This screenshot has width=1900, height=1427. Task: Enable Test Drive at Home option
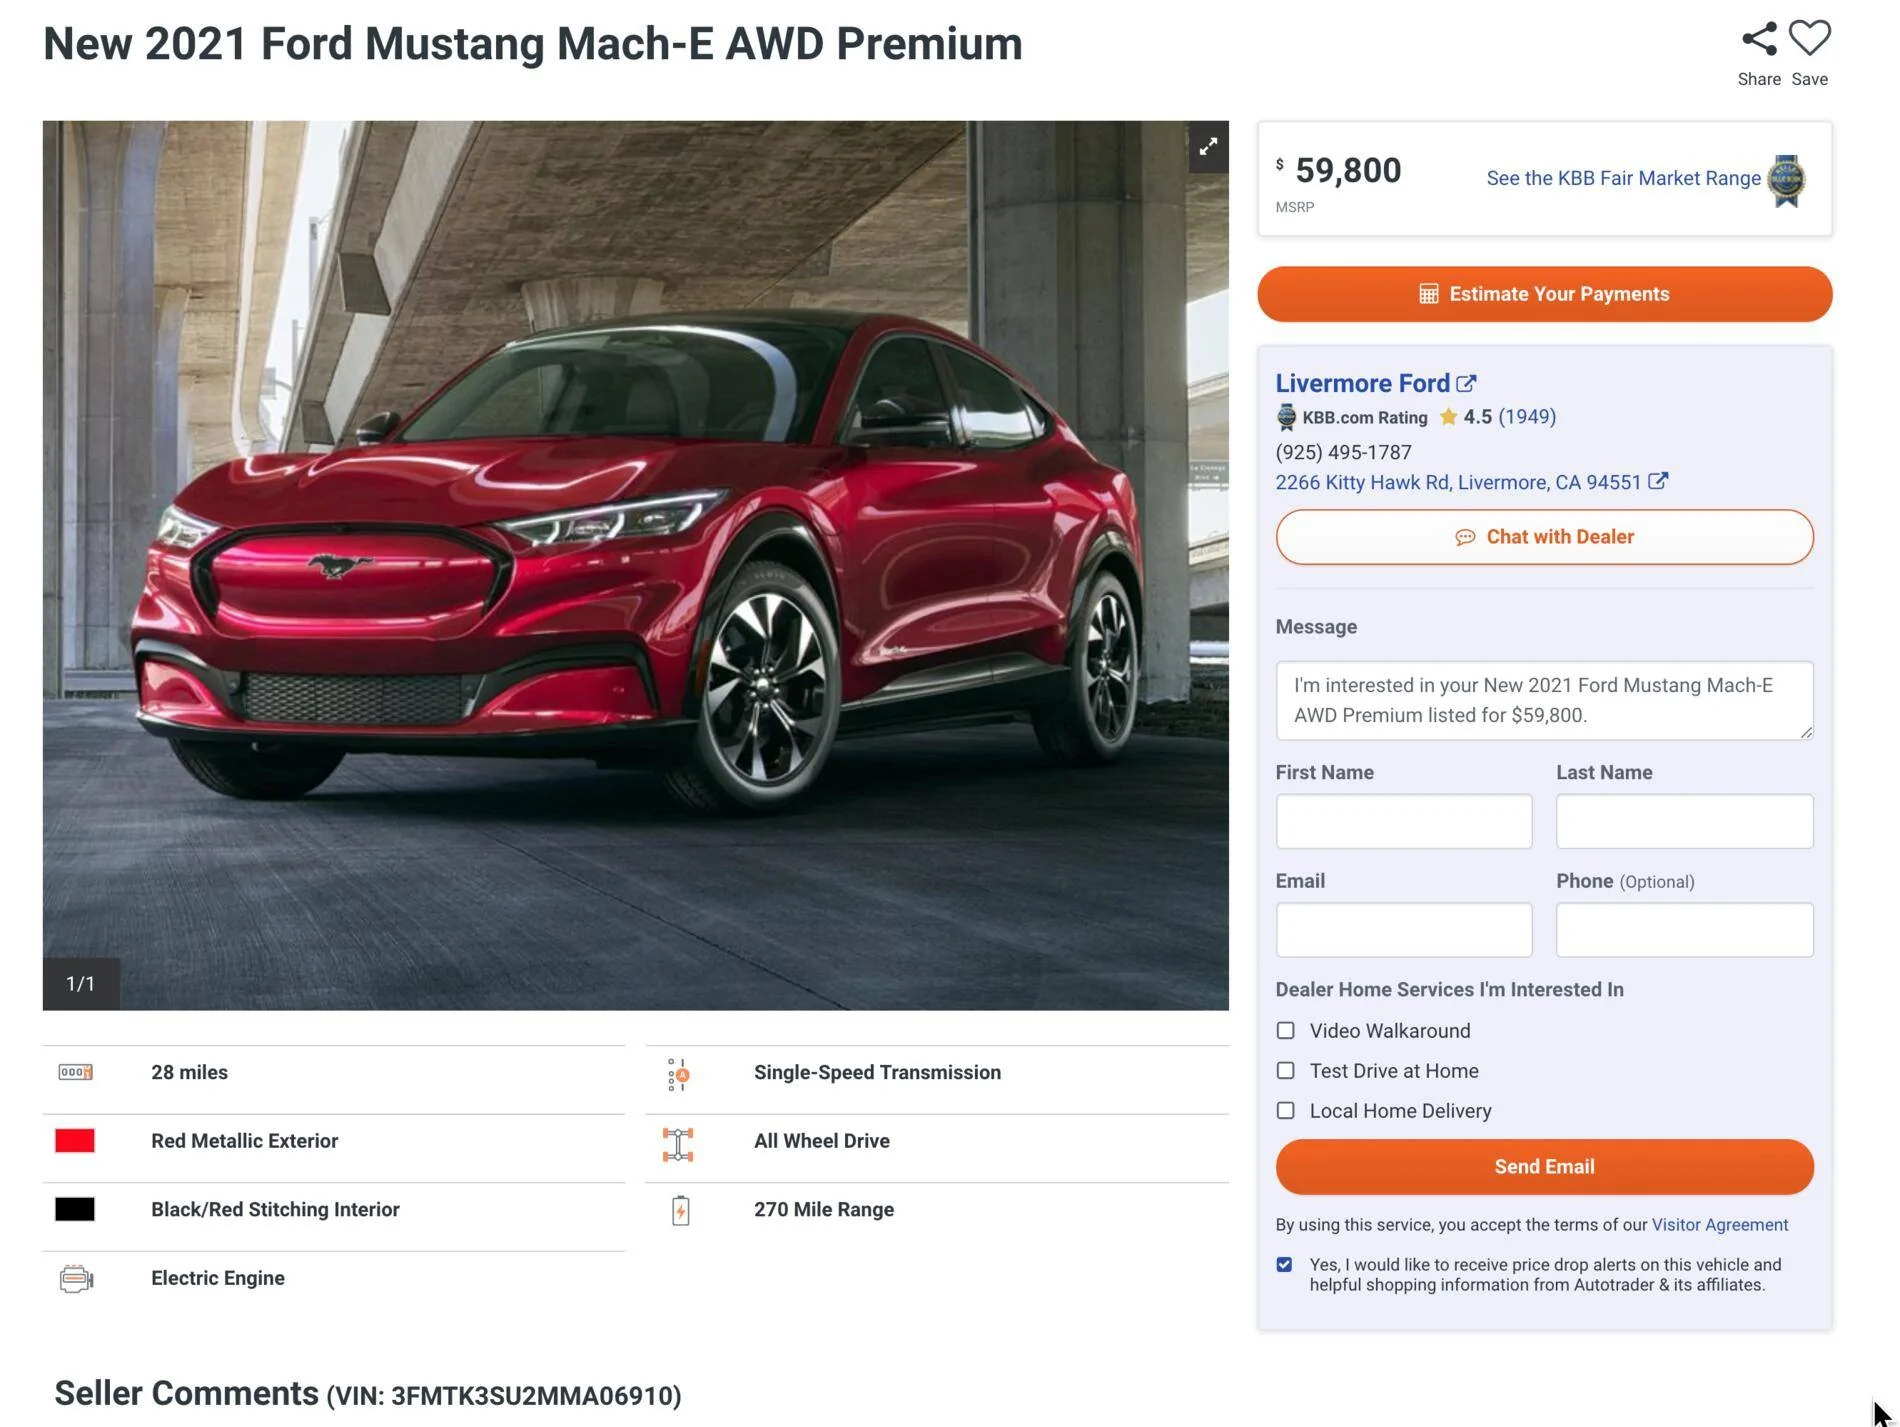pos(1286,1070)
